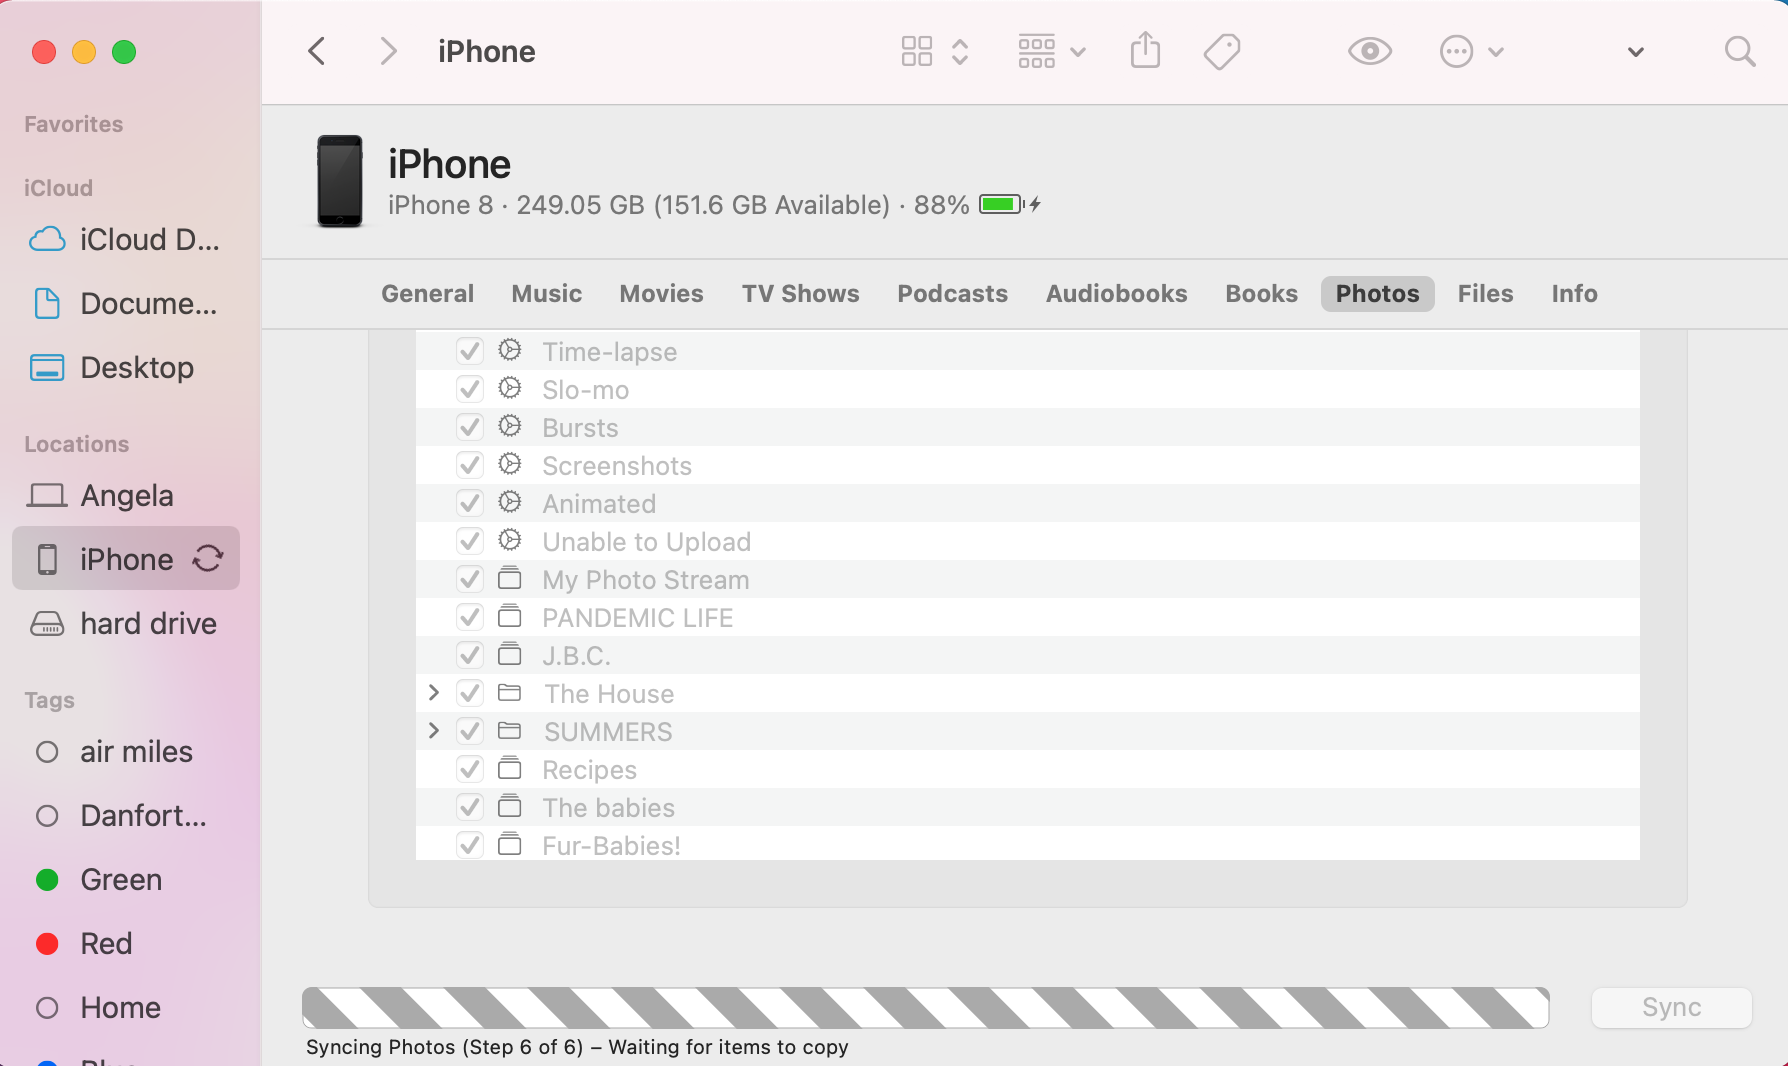Switch to the Photos tab
This screenshot has height=1066, width=1788.
tap(1378, 294)
